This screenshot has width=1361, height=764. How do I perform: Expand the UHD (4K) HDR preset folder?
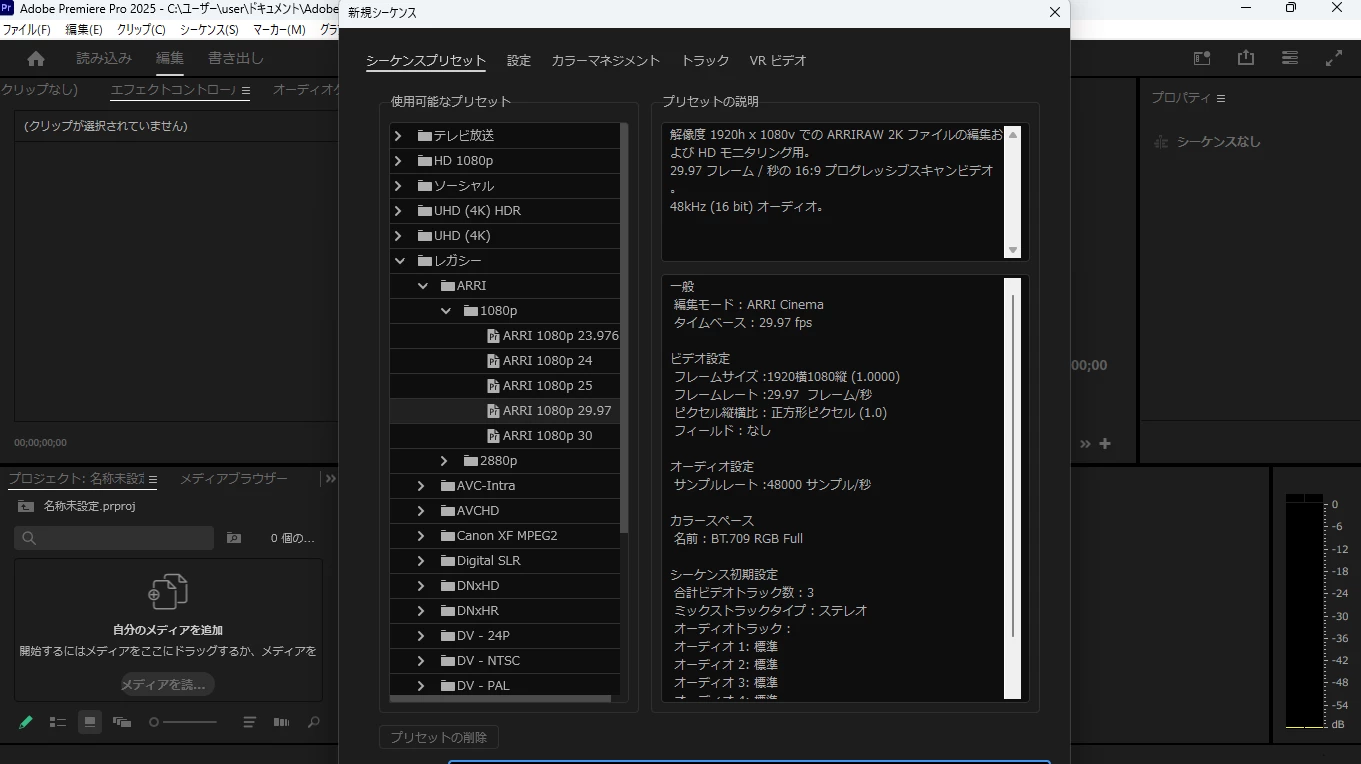pyautogui.click(x=398, y=210)
